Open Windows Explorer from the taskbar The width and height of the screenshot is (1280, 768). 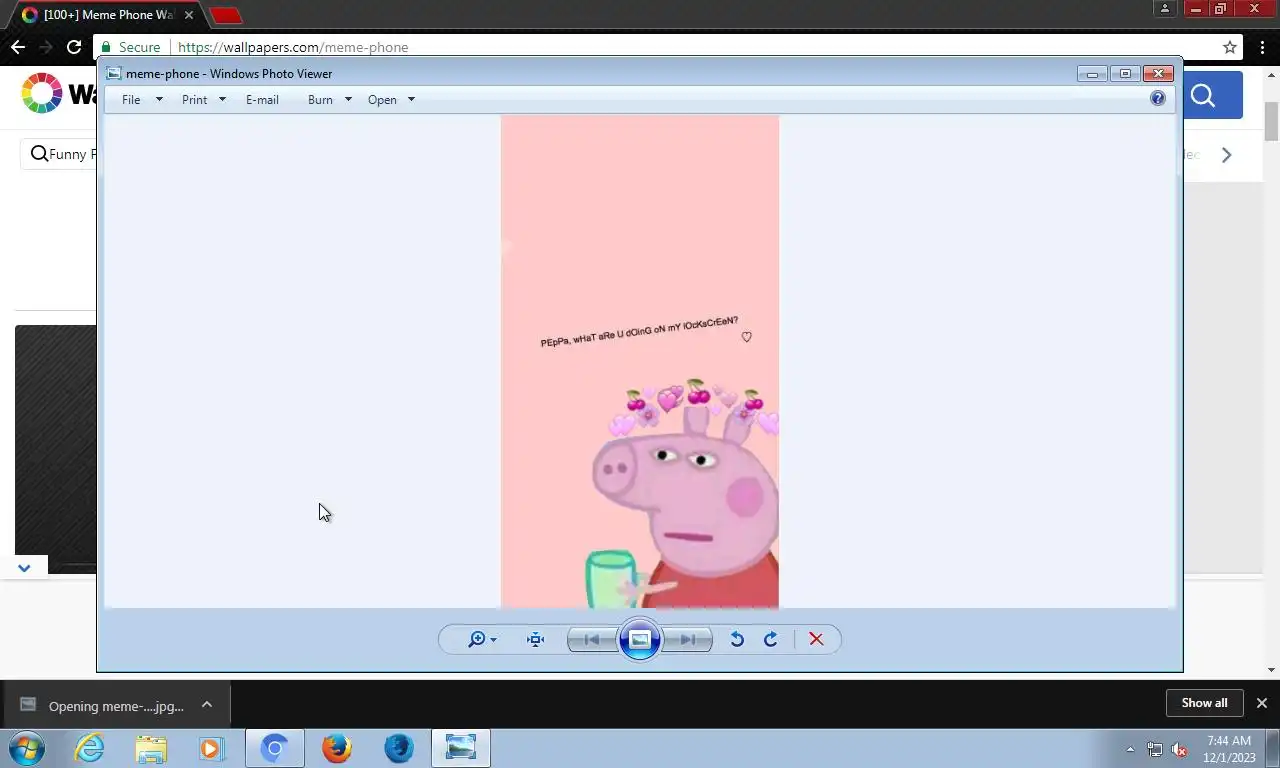coord(151,748)
